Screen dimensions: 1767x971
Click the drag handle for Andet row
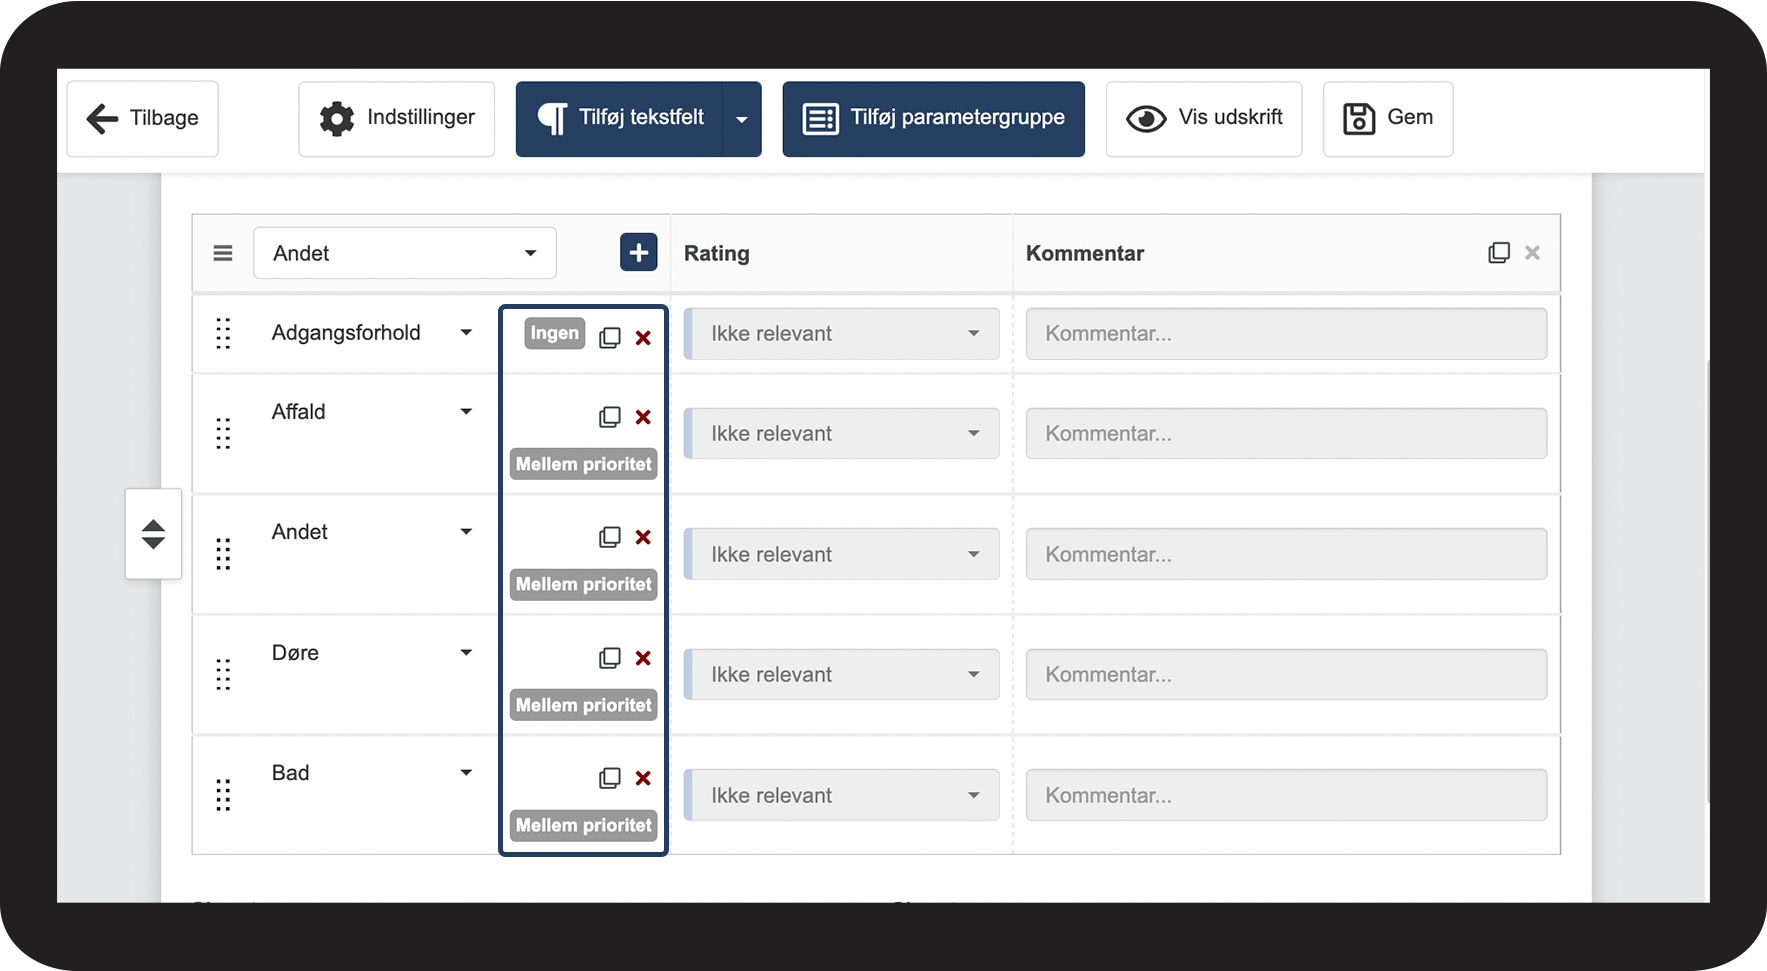pos(223,554)
